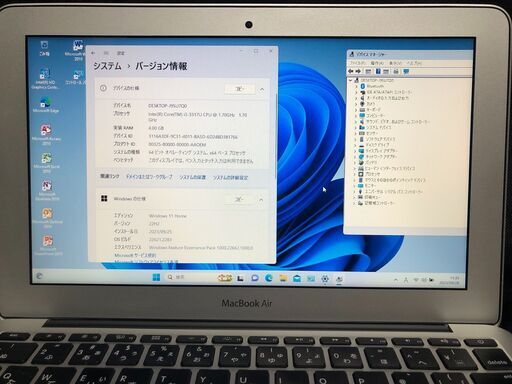512x384 pixels.
Task: Select モニター entry in Device Manager tree
Action: click(x=370, y=185)
